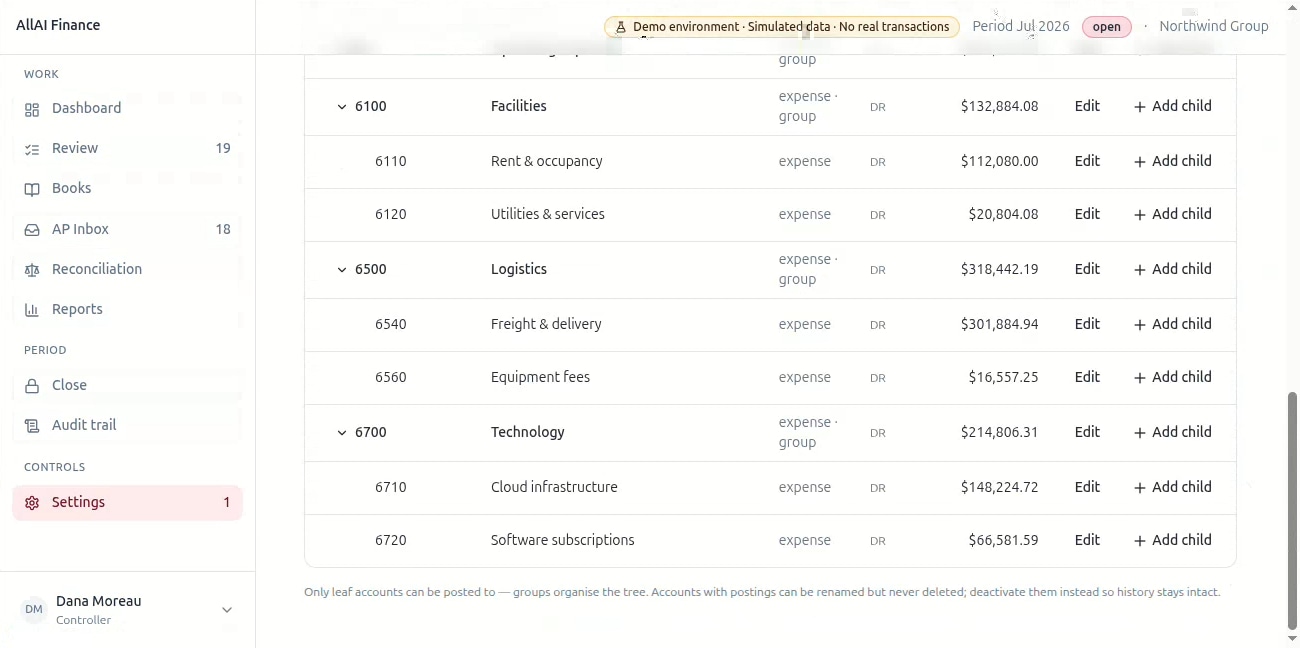Screen dimensions: 1300x648
Task: Edit the Facilities account
Action: 1087,106
